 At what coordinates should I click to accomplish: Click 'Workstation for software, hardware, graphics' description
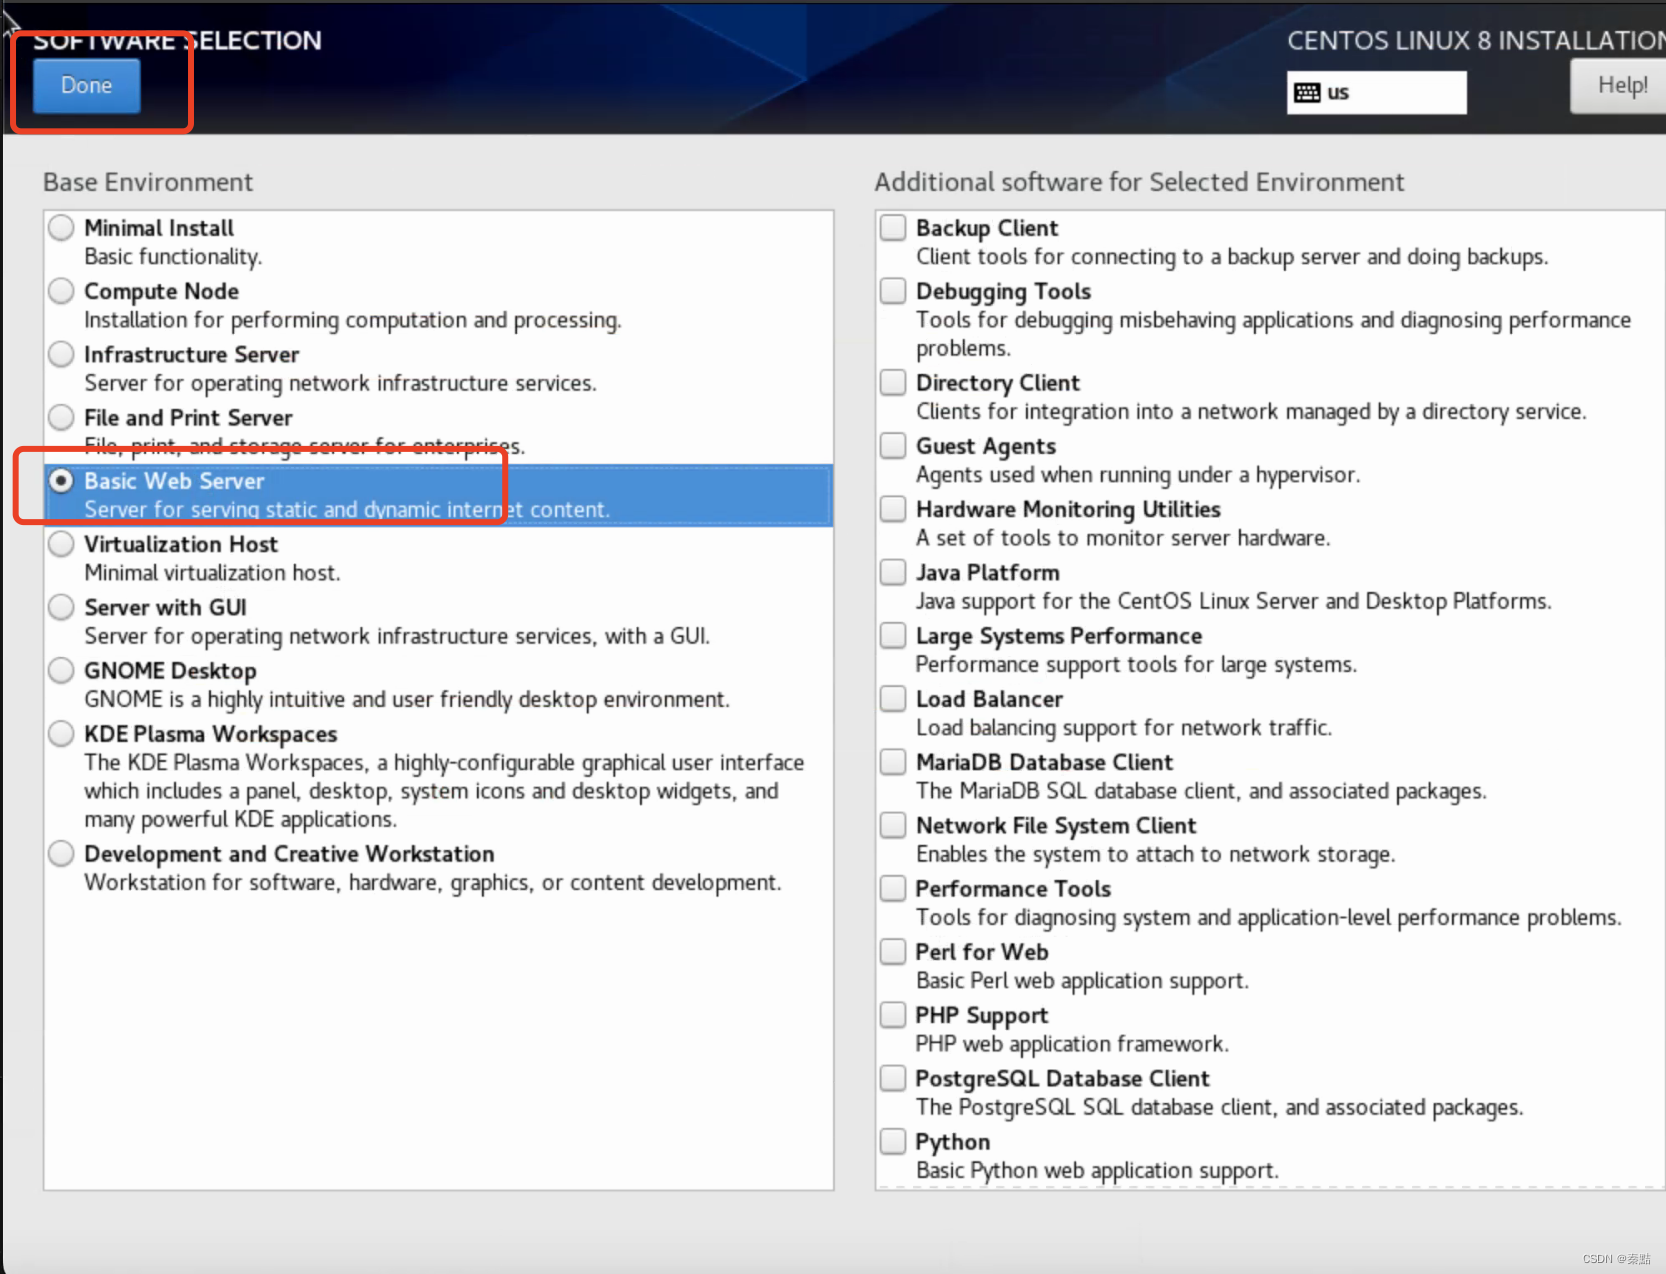tap(433, 883)
